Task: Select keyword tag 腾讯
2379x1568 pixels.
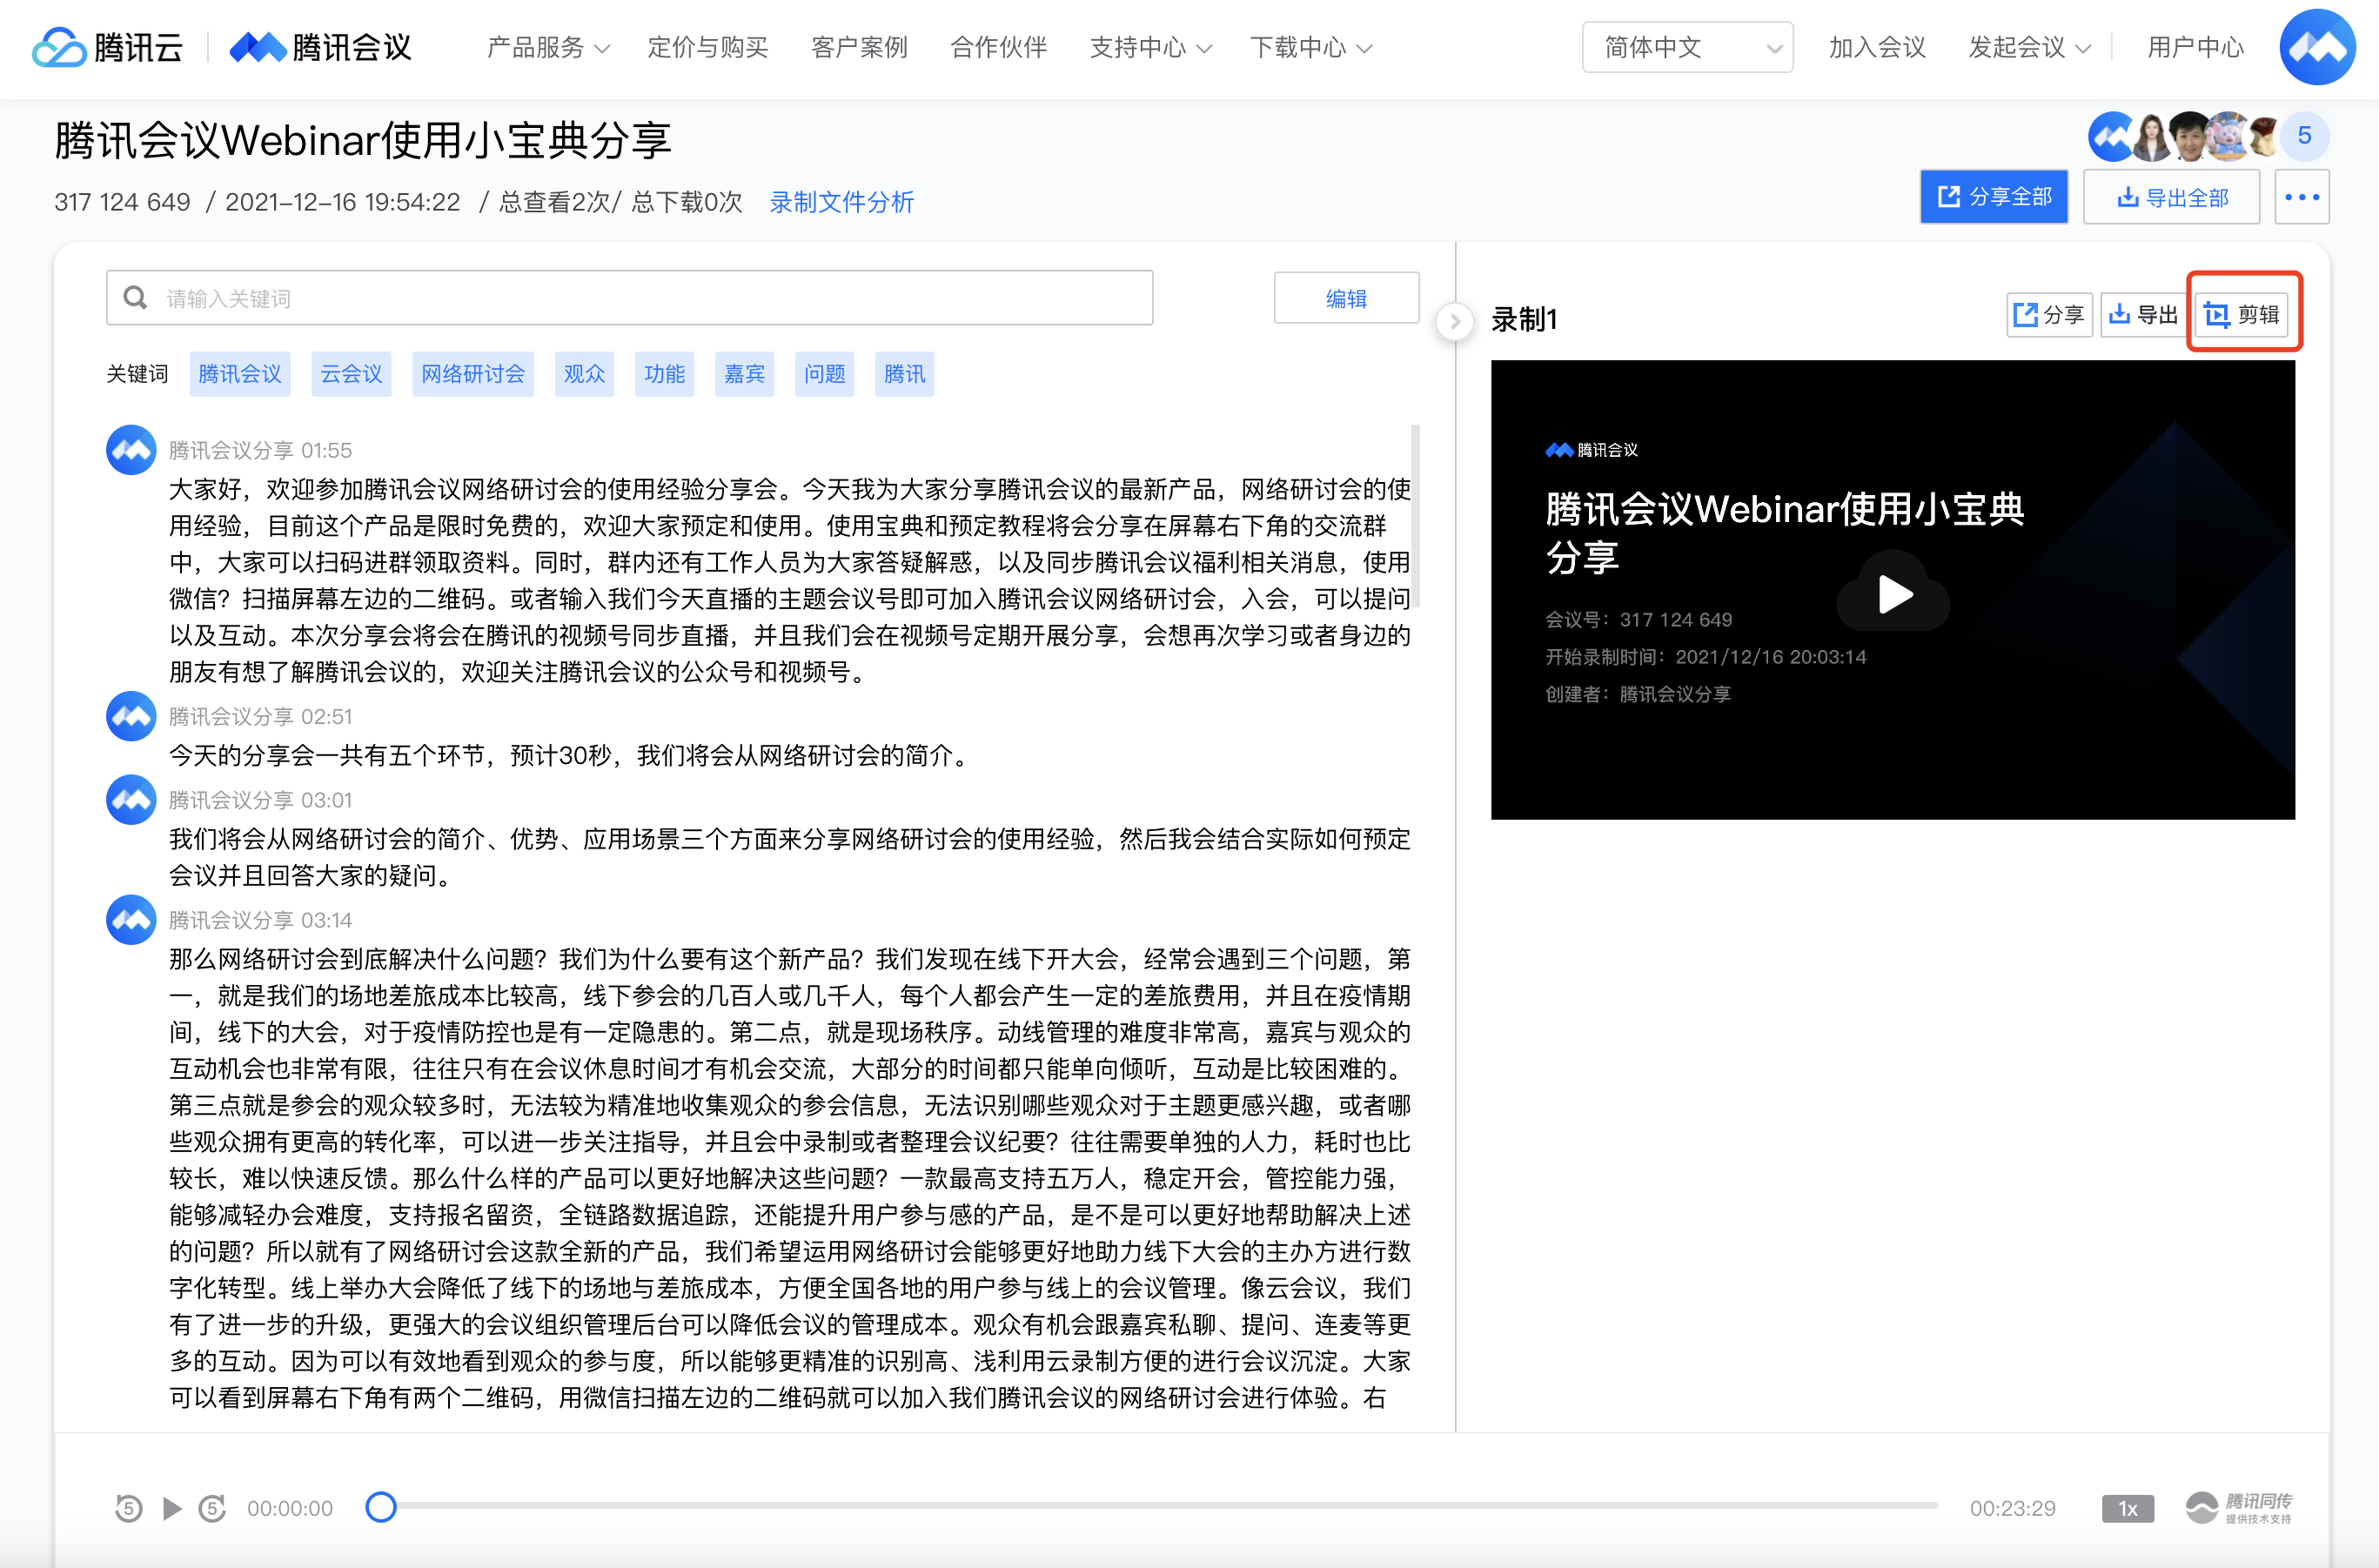Action: tap(904, 374)
